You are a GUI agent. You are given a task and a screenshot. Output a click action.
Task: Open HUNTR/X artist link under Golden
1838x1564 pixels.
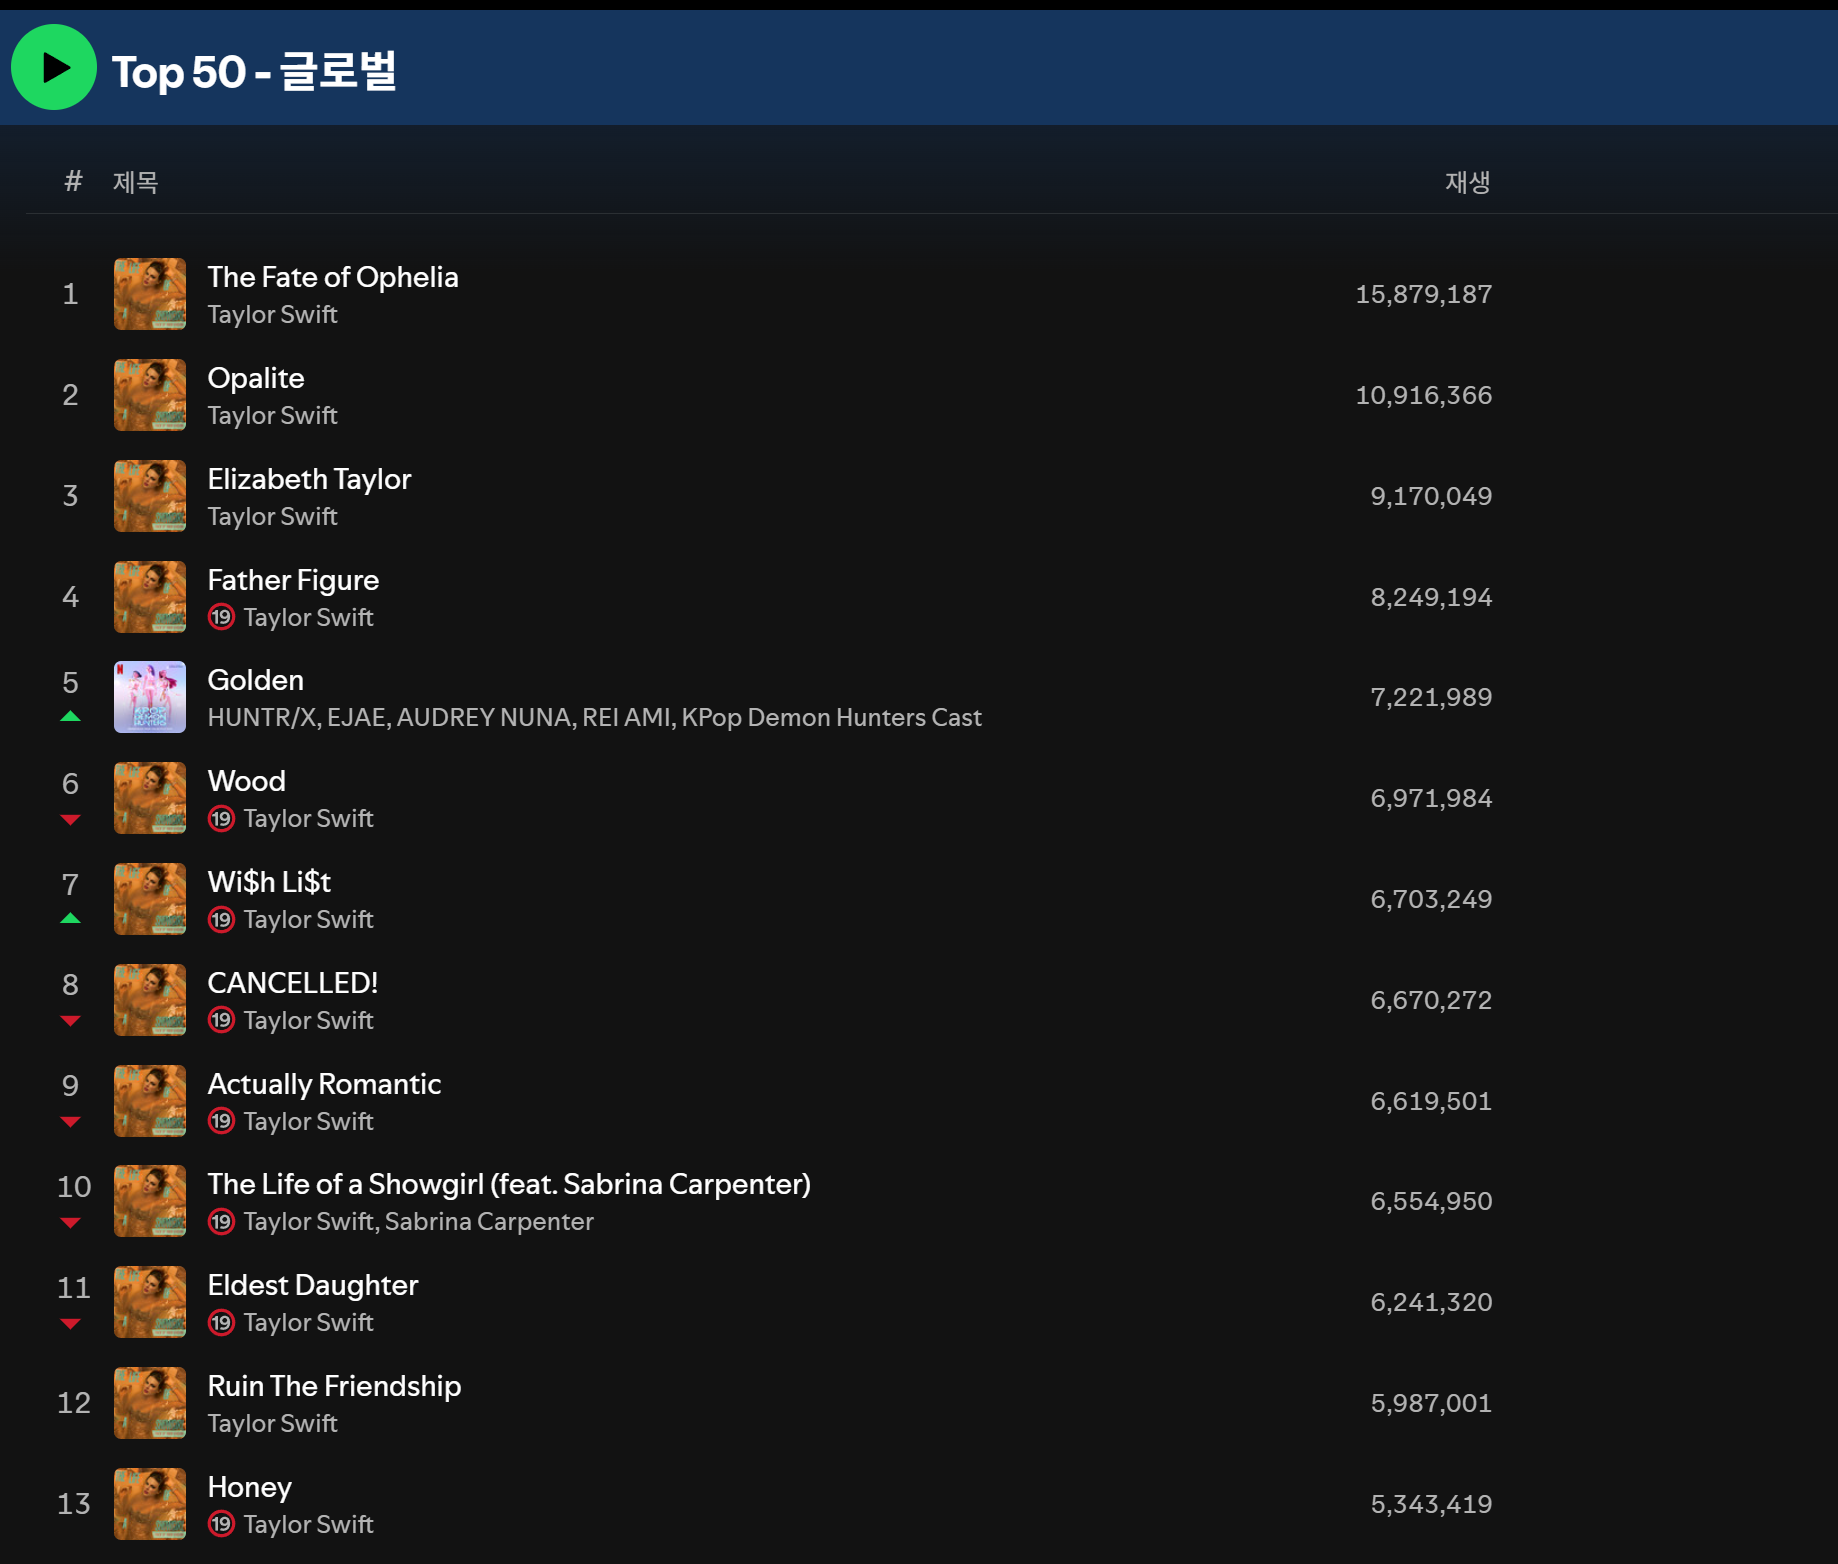tap(261, 718)
